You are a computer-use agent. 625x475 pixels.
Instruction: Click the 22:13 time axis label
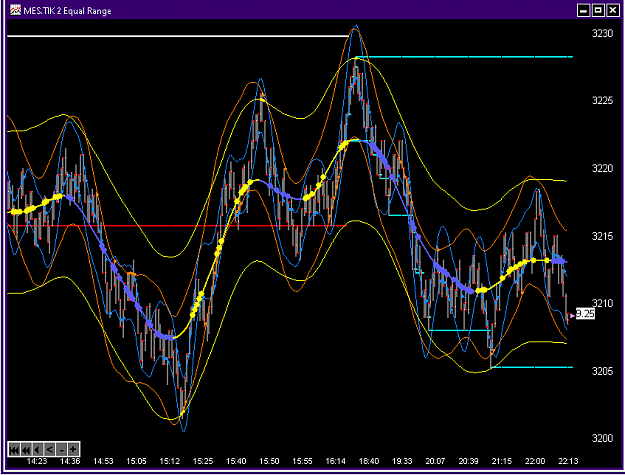point(568,461)
